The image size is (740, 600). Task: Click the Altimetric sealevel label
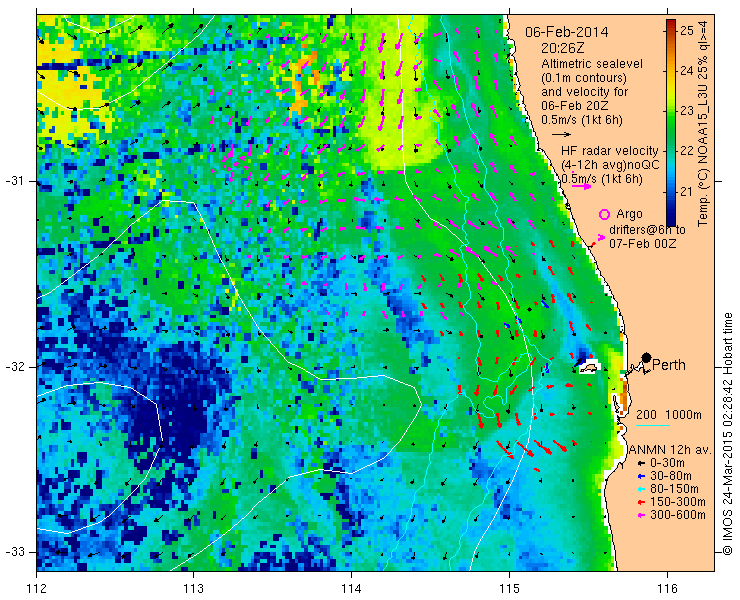(592, 64)
